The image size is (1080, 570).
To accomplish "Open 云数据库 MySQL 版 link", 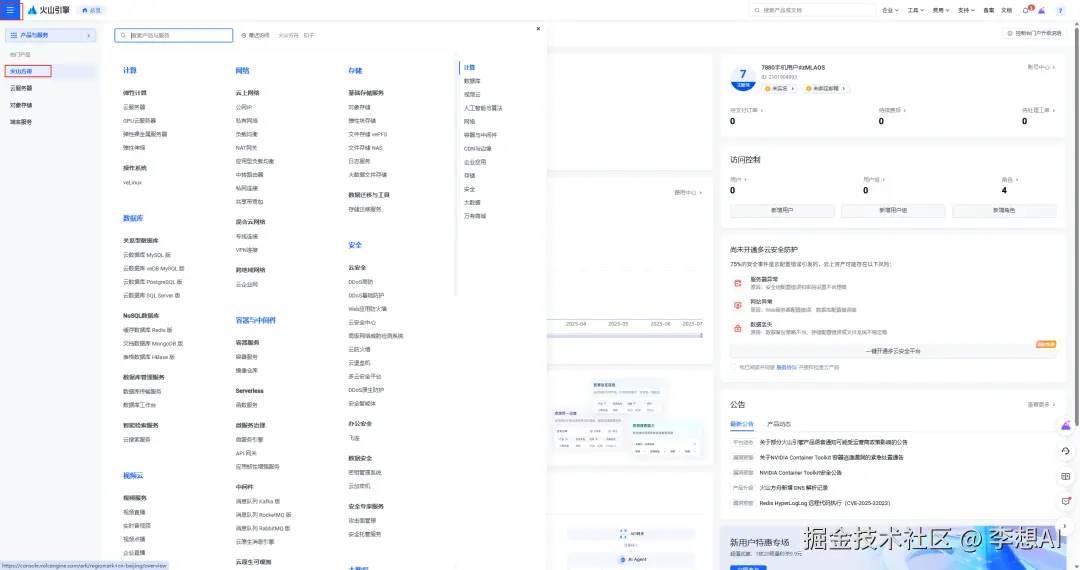I will (x=147, y=255).
